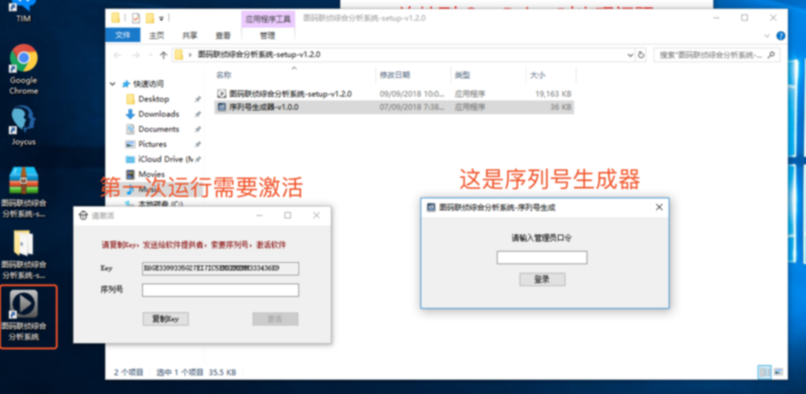Image resolution: width=806 pixels, height=394 pixels.
Task: Click Explorer's search box
Action: 717,55
